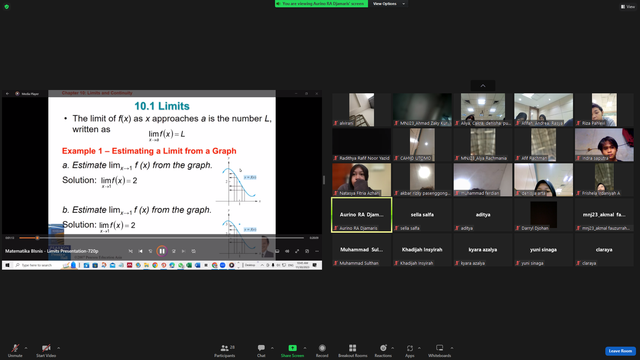Click Media Player next track button

[183, 251]
